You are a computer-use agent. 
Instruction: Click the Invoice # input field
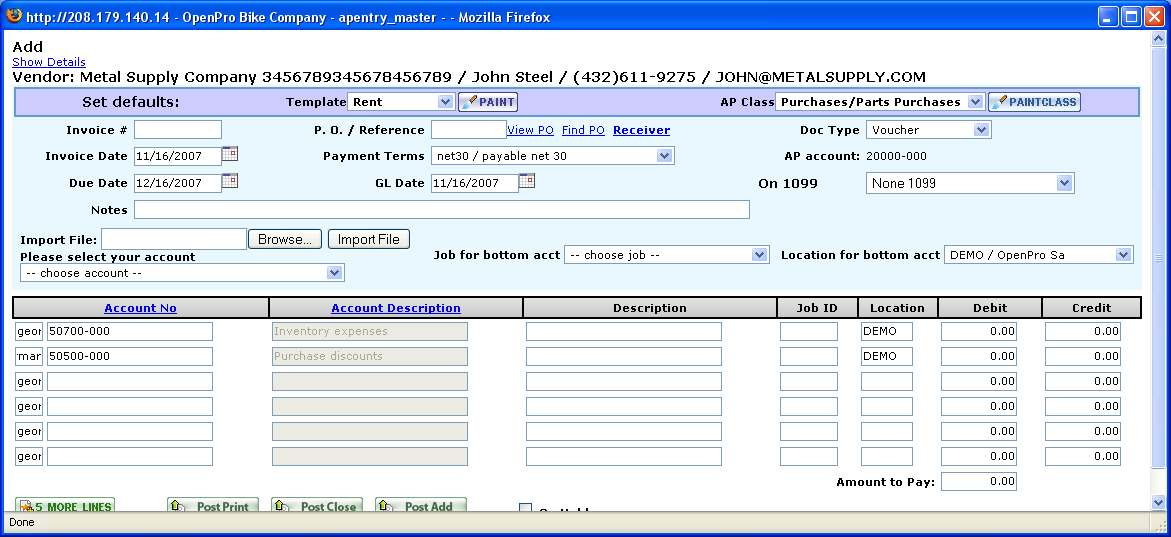click(178, 130)
